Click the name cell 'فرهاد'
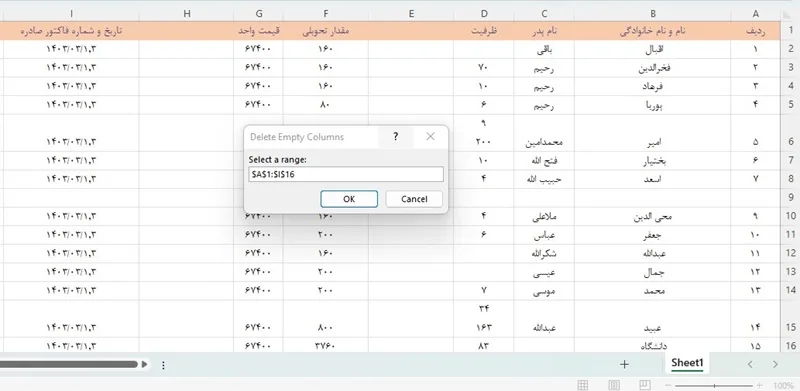This screenshot has width=800, height=391. [653, 86]
